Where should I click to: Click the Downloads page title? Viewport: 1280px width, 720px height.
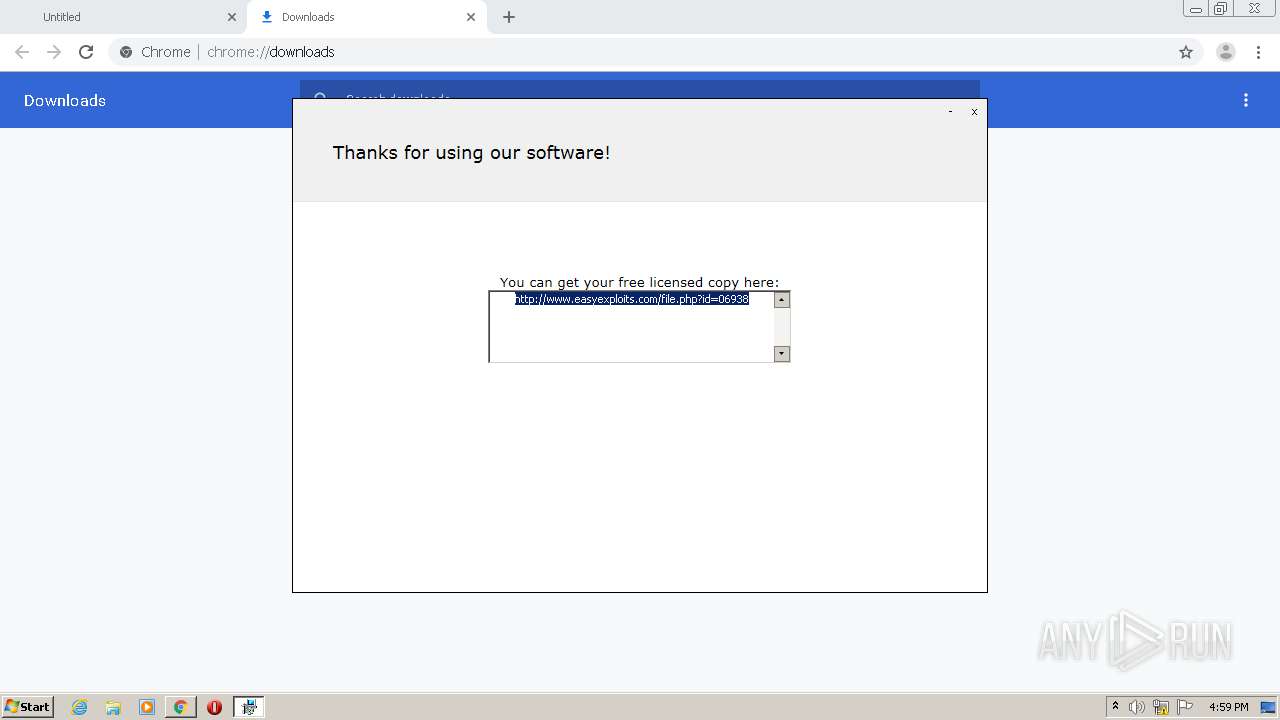coord(65,100)
